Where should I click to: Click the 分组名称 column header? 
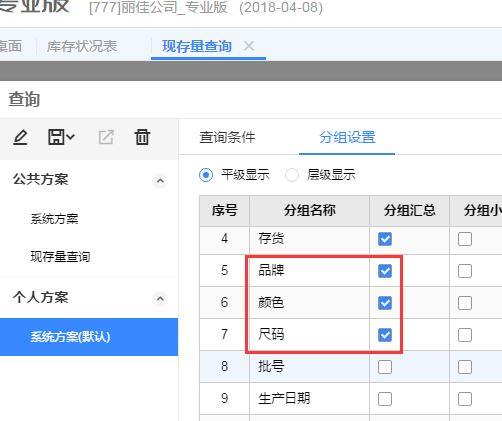point(310,211)
